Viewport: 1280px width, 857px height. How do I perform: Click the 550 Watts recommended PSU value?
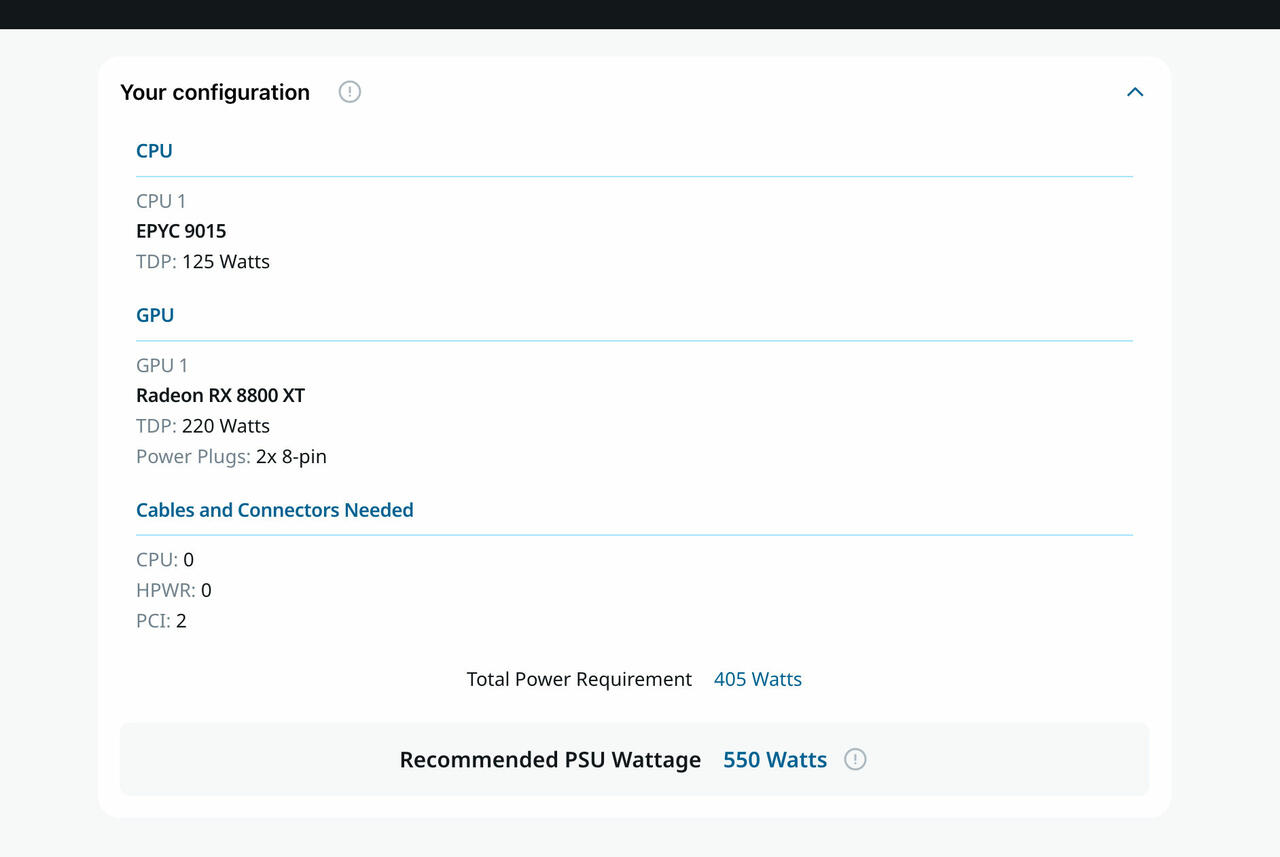775,760
